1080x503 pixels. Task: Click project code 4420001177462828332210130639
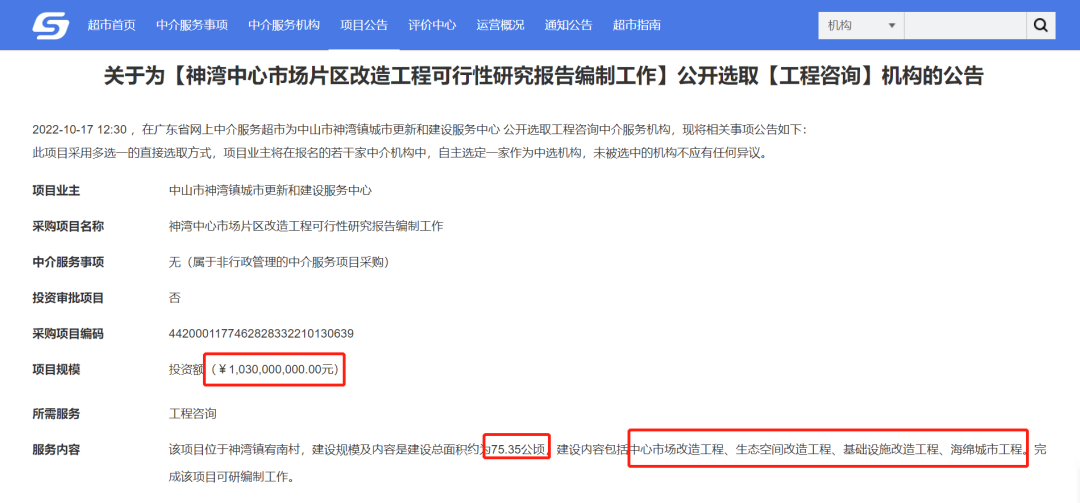pos(261,334)
